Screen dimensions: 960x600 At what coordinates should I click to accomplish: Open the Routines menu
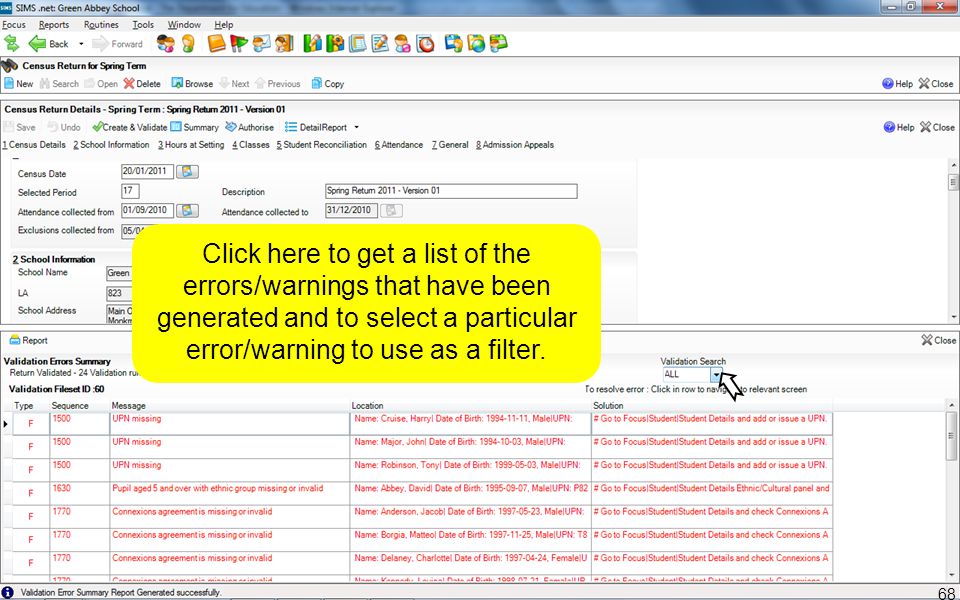tap(101, 24)
